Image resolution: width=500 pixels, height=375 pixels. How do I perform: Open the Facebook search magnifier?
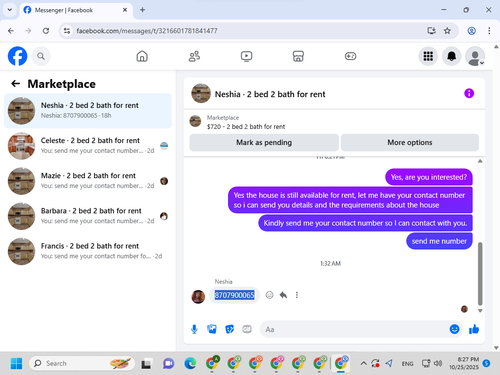[41, 56]
